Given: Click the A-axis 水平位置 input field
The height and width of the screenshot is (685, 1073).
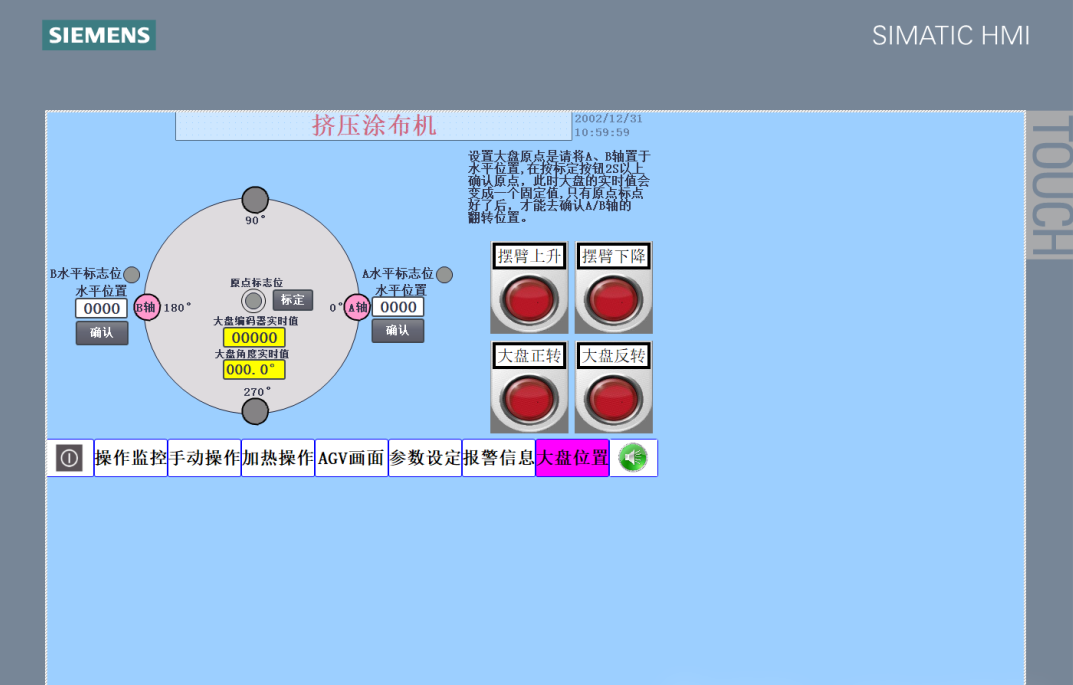Looking at the screenshot, I should click(x=398, y=308).
